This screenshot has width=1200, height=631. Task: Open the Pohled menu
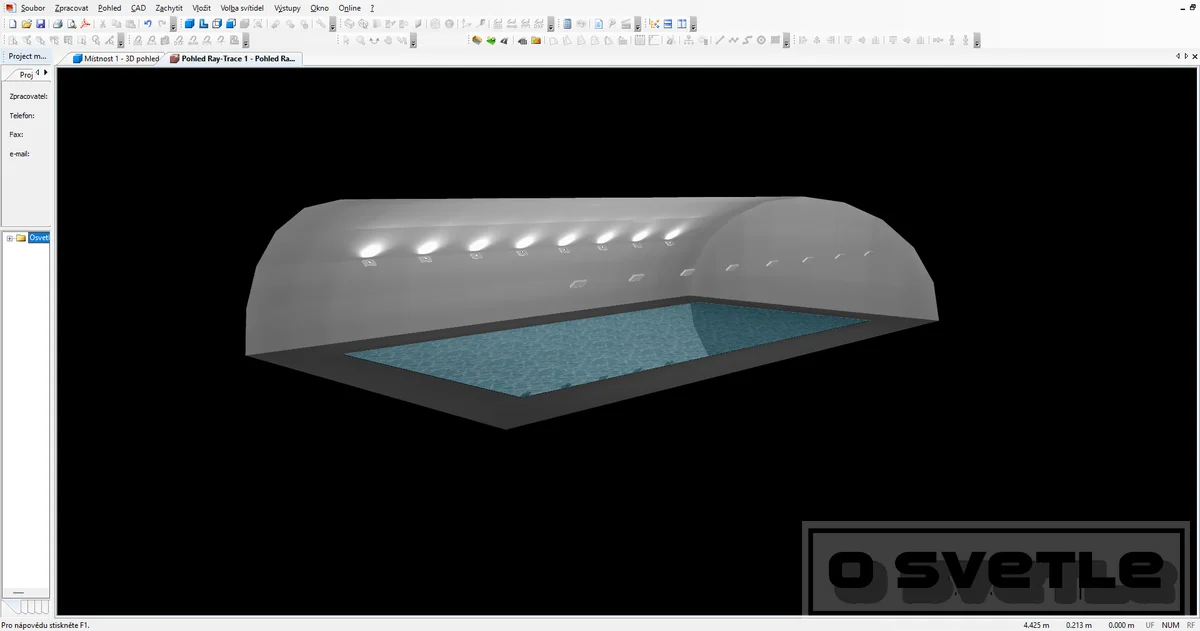click(110, 8)
